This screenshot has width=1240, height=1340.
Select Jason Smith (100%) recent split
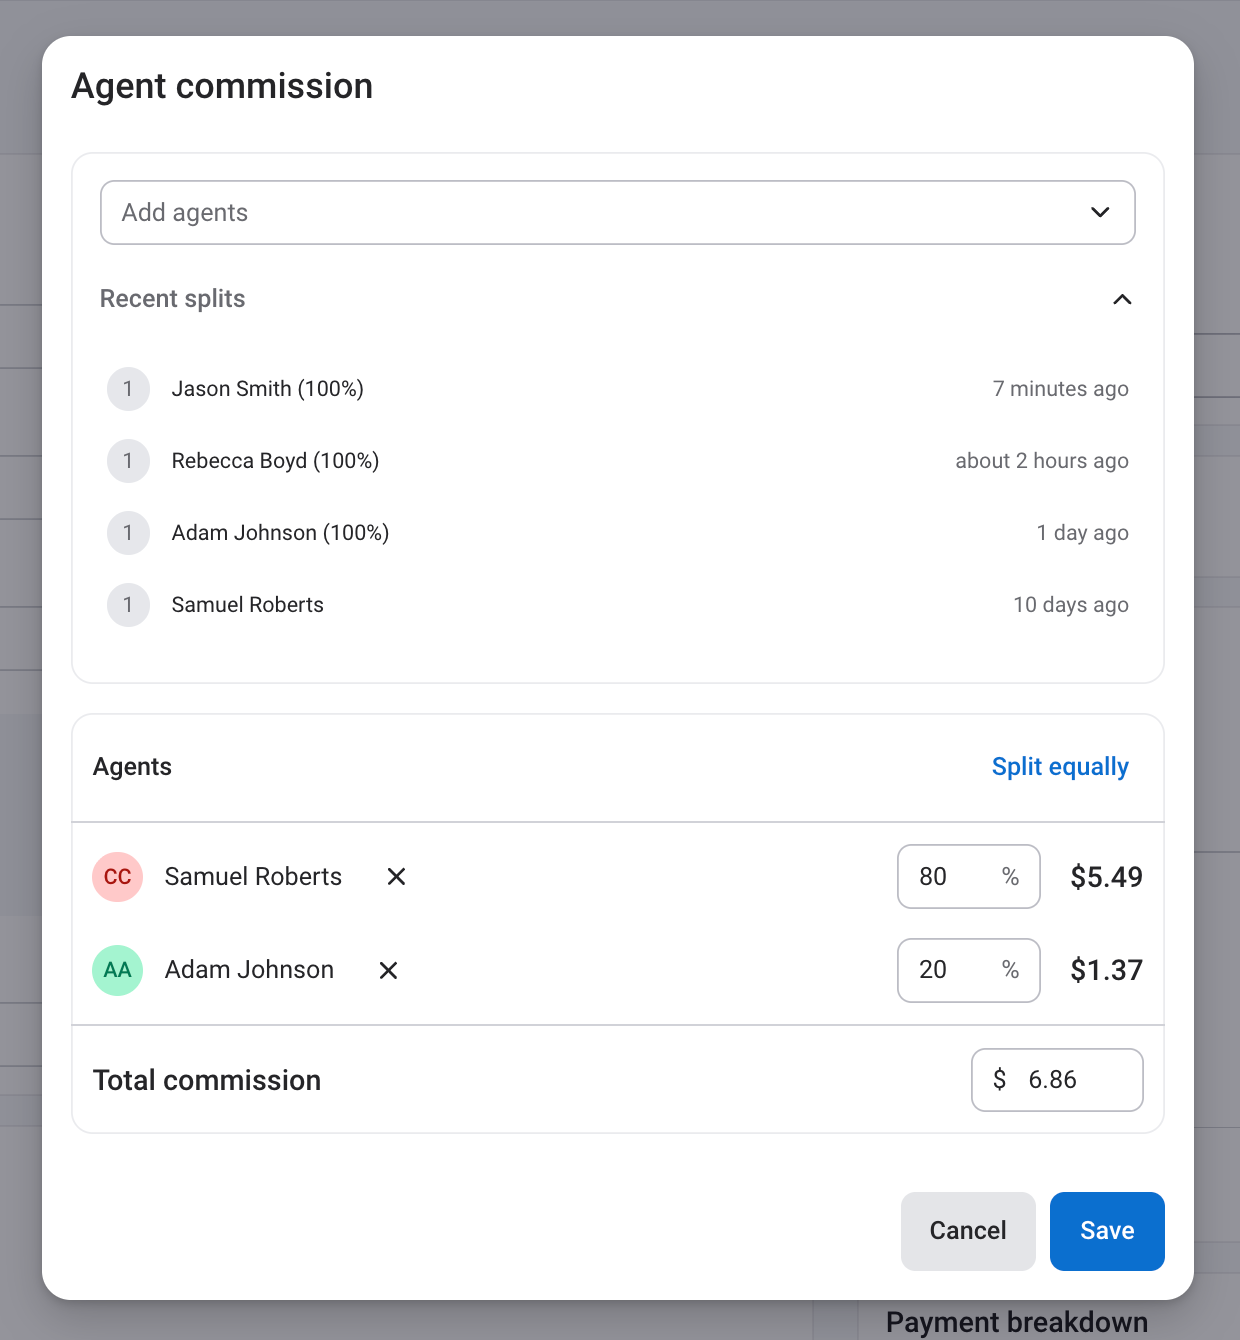point(267,389)
